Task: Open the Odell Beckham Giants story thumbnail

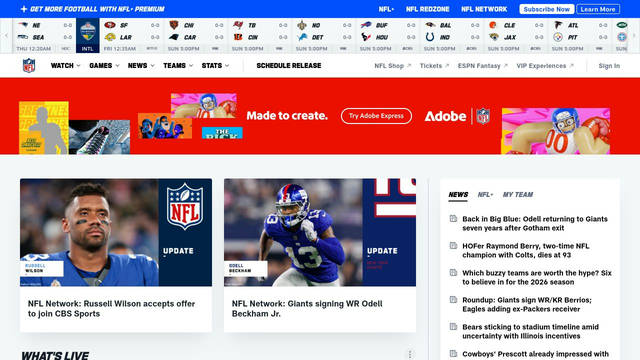Action: click(320, 232)
